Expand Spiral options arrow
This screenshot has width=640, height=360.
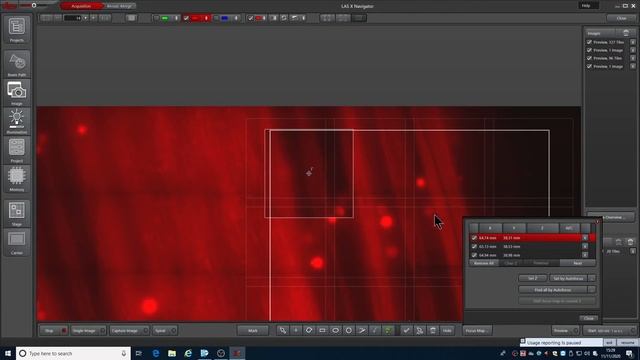tap(173, 330)
